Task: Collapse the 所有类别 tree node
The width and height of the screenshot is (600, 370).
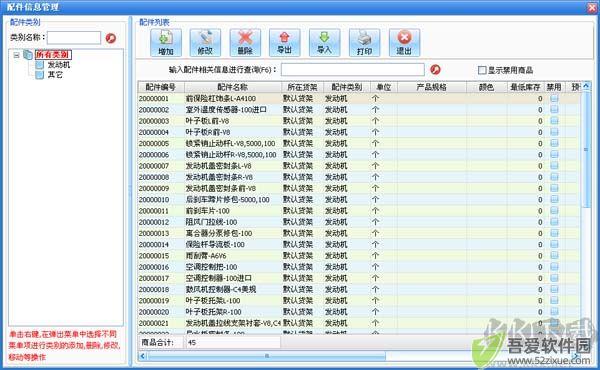Action: tap(16, 55)
